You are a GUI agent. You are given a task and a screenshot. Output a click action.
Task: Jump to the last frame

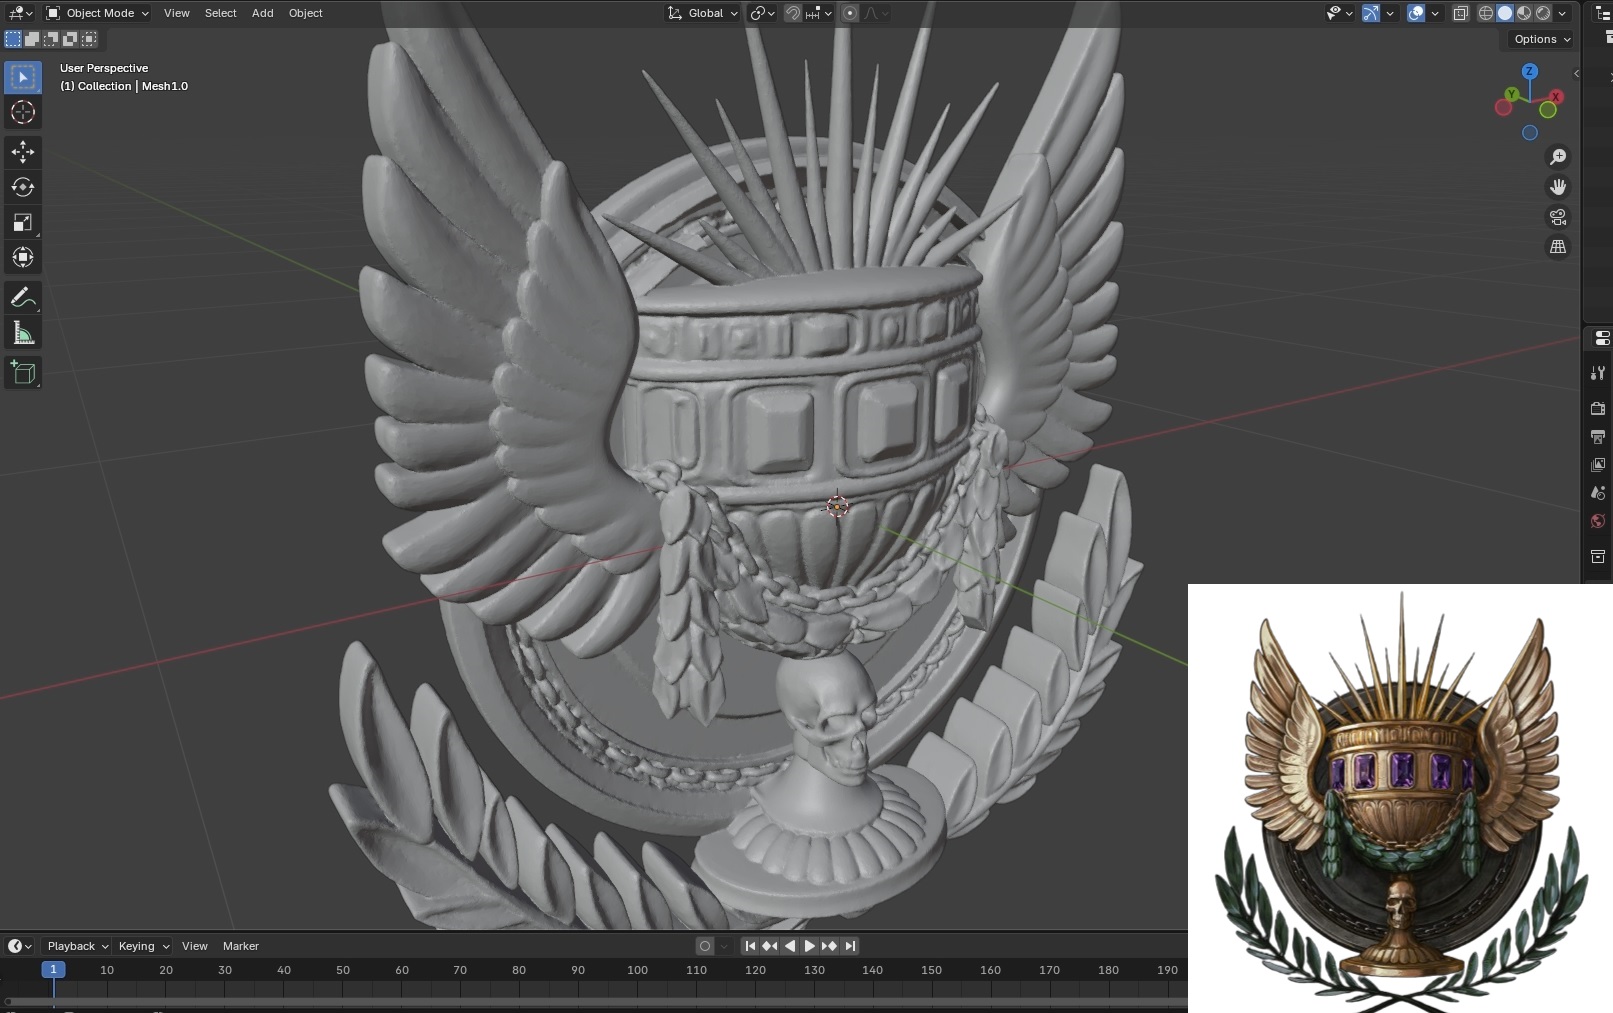click(850, 946)
